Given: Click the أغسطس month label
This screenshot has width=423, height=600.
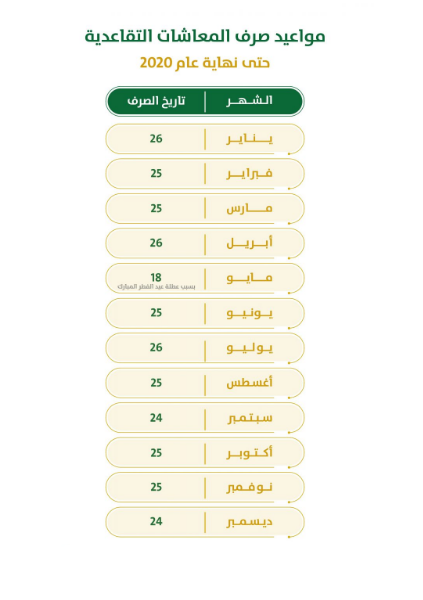Looking at the screenshot, I should [249, 382].
